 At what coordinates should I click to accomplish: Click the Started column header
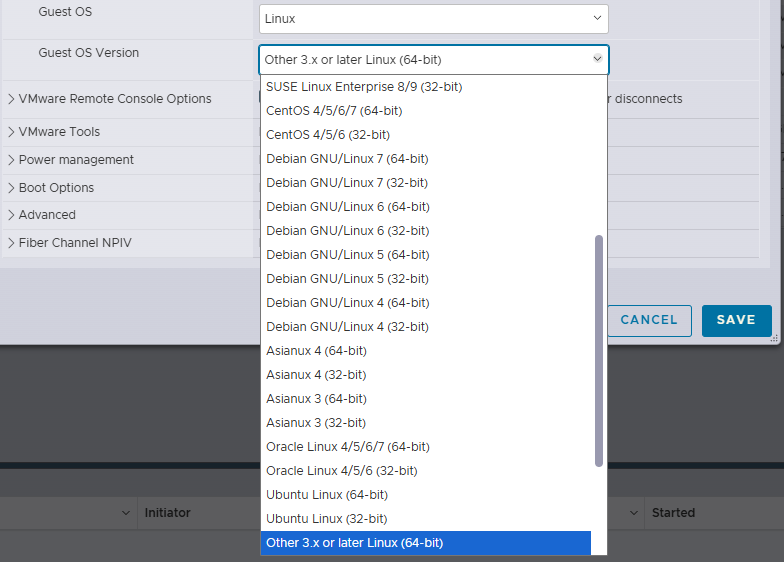point(674,513)
